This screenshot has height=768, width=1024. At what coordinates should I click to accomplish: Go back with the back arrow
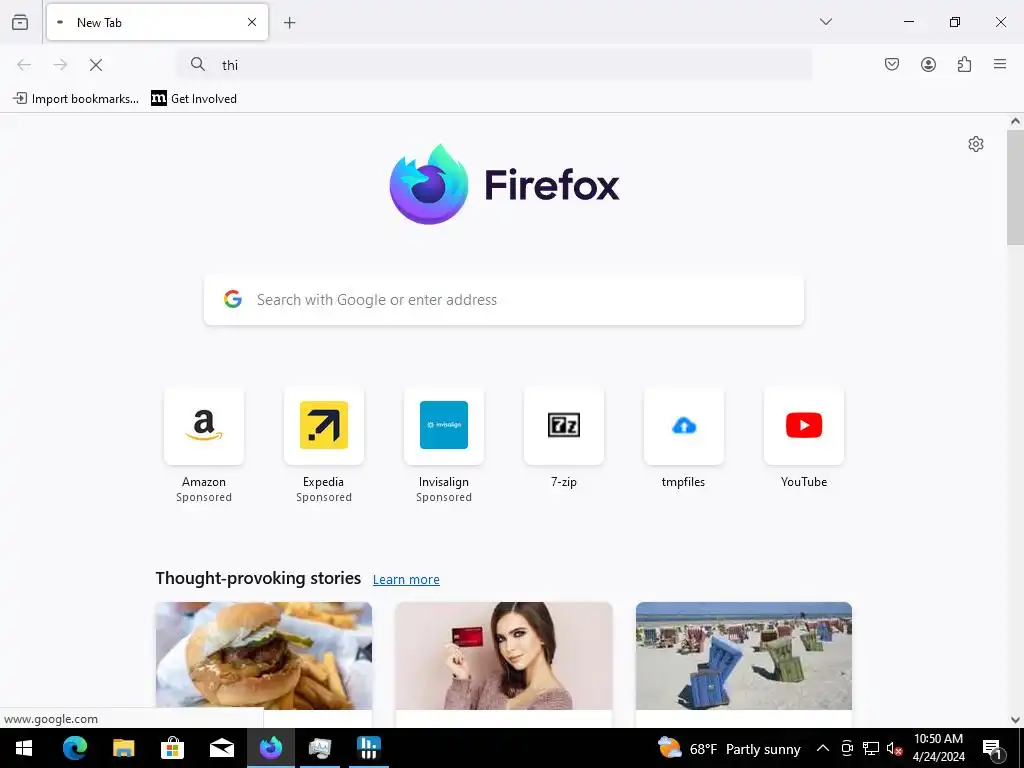click(x=24, y=65)
